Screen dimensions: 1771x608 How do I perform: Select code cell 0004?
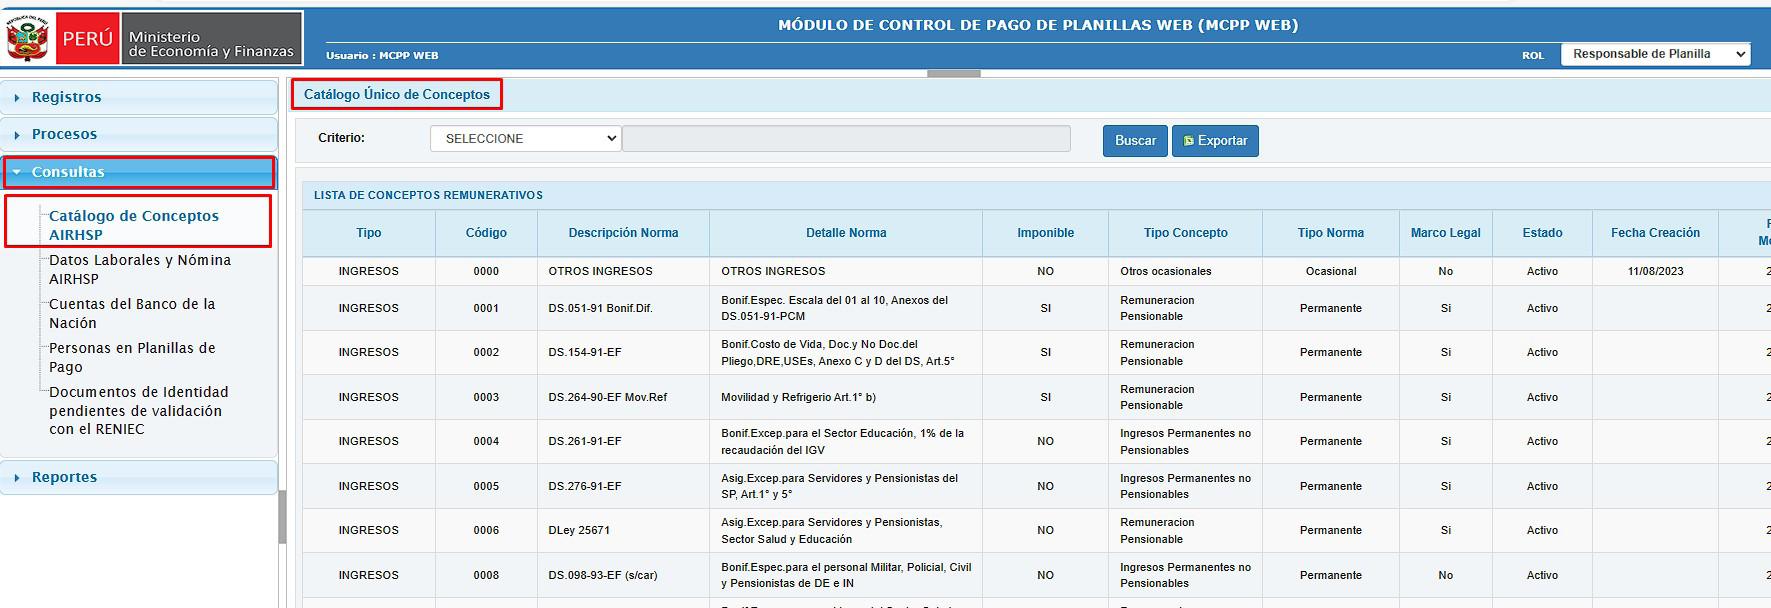[x=486, y=441]
